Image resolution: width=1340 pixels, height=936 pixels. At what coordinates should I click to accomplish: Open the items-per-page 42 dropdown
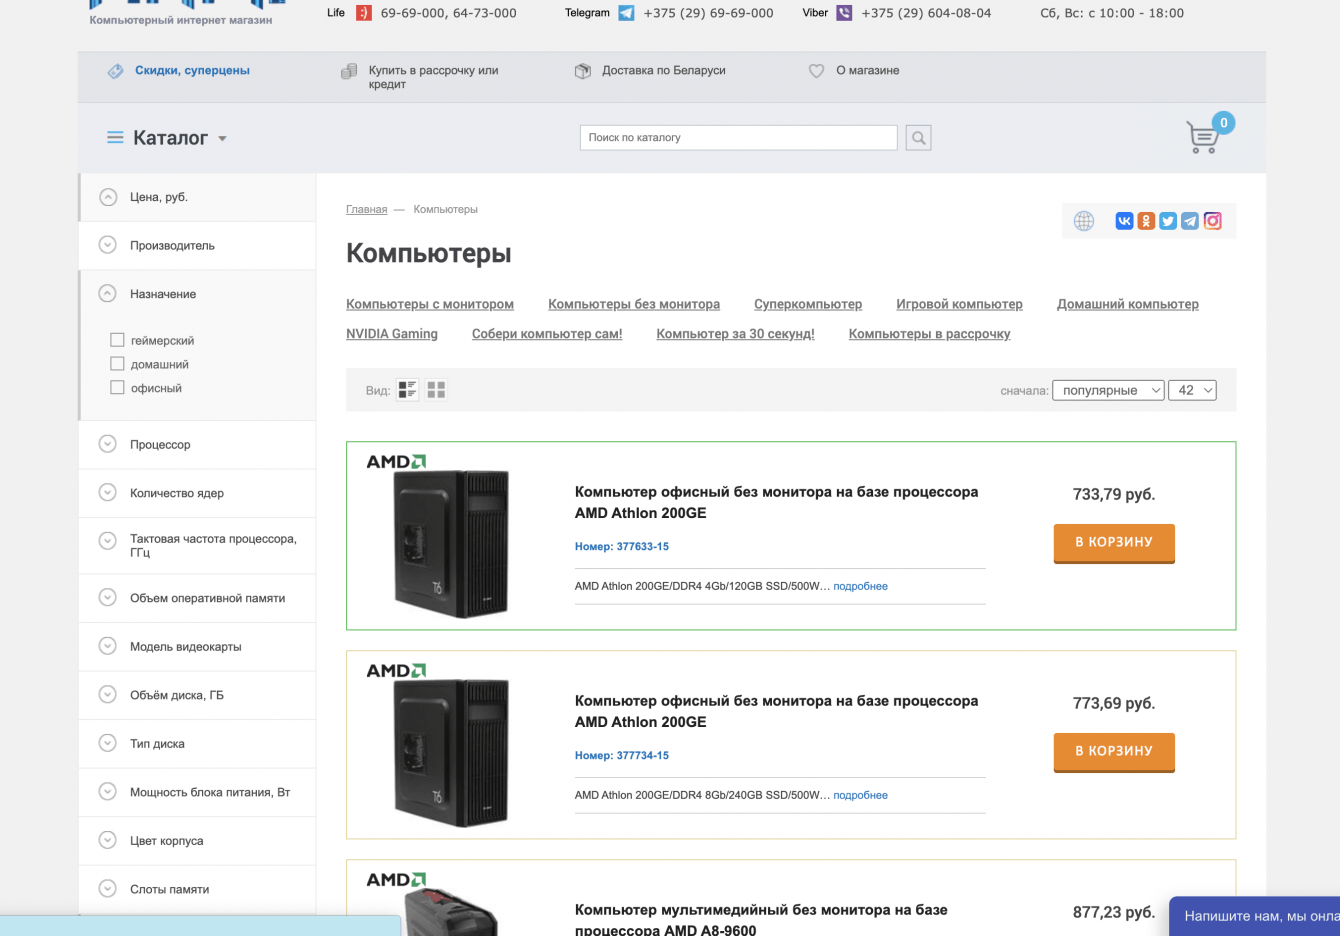click(x=1195, y=390)
